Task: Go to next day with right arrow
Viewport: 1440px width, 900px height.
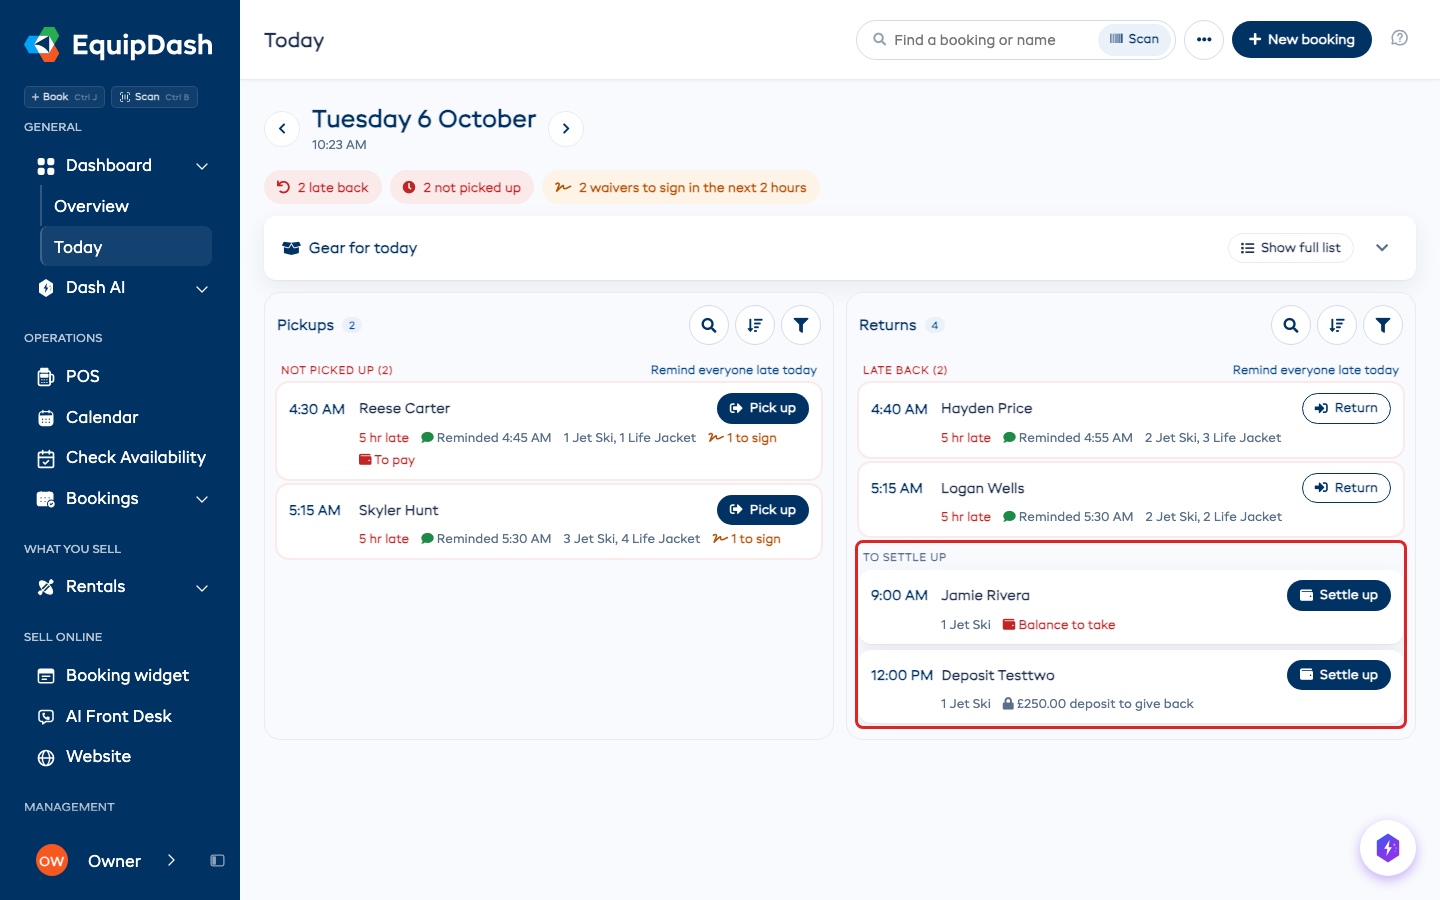Action: pos(566,128)
